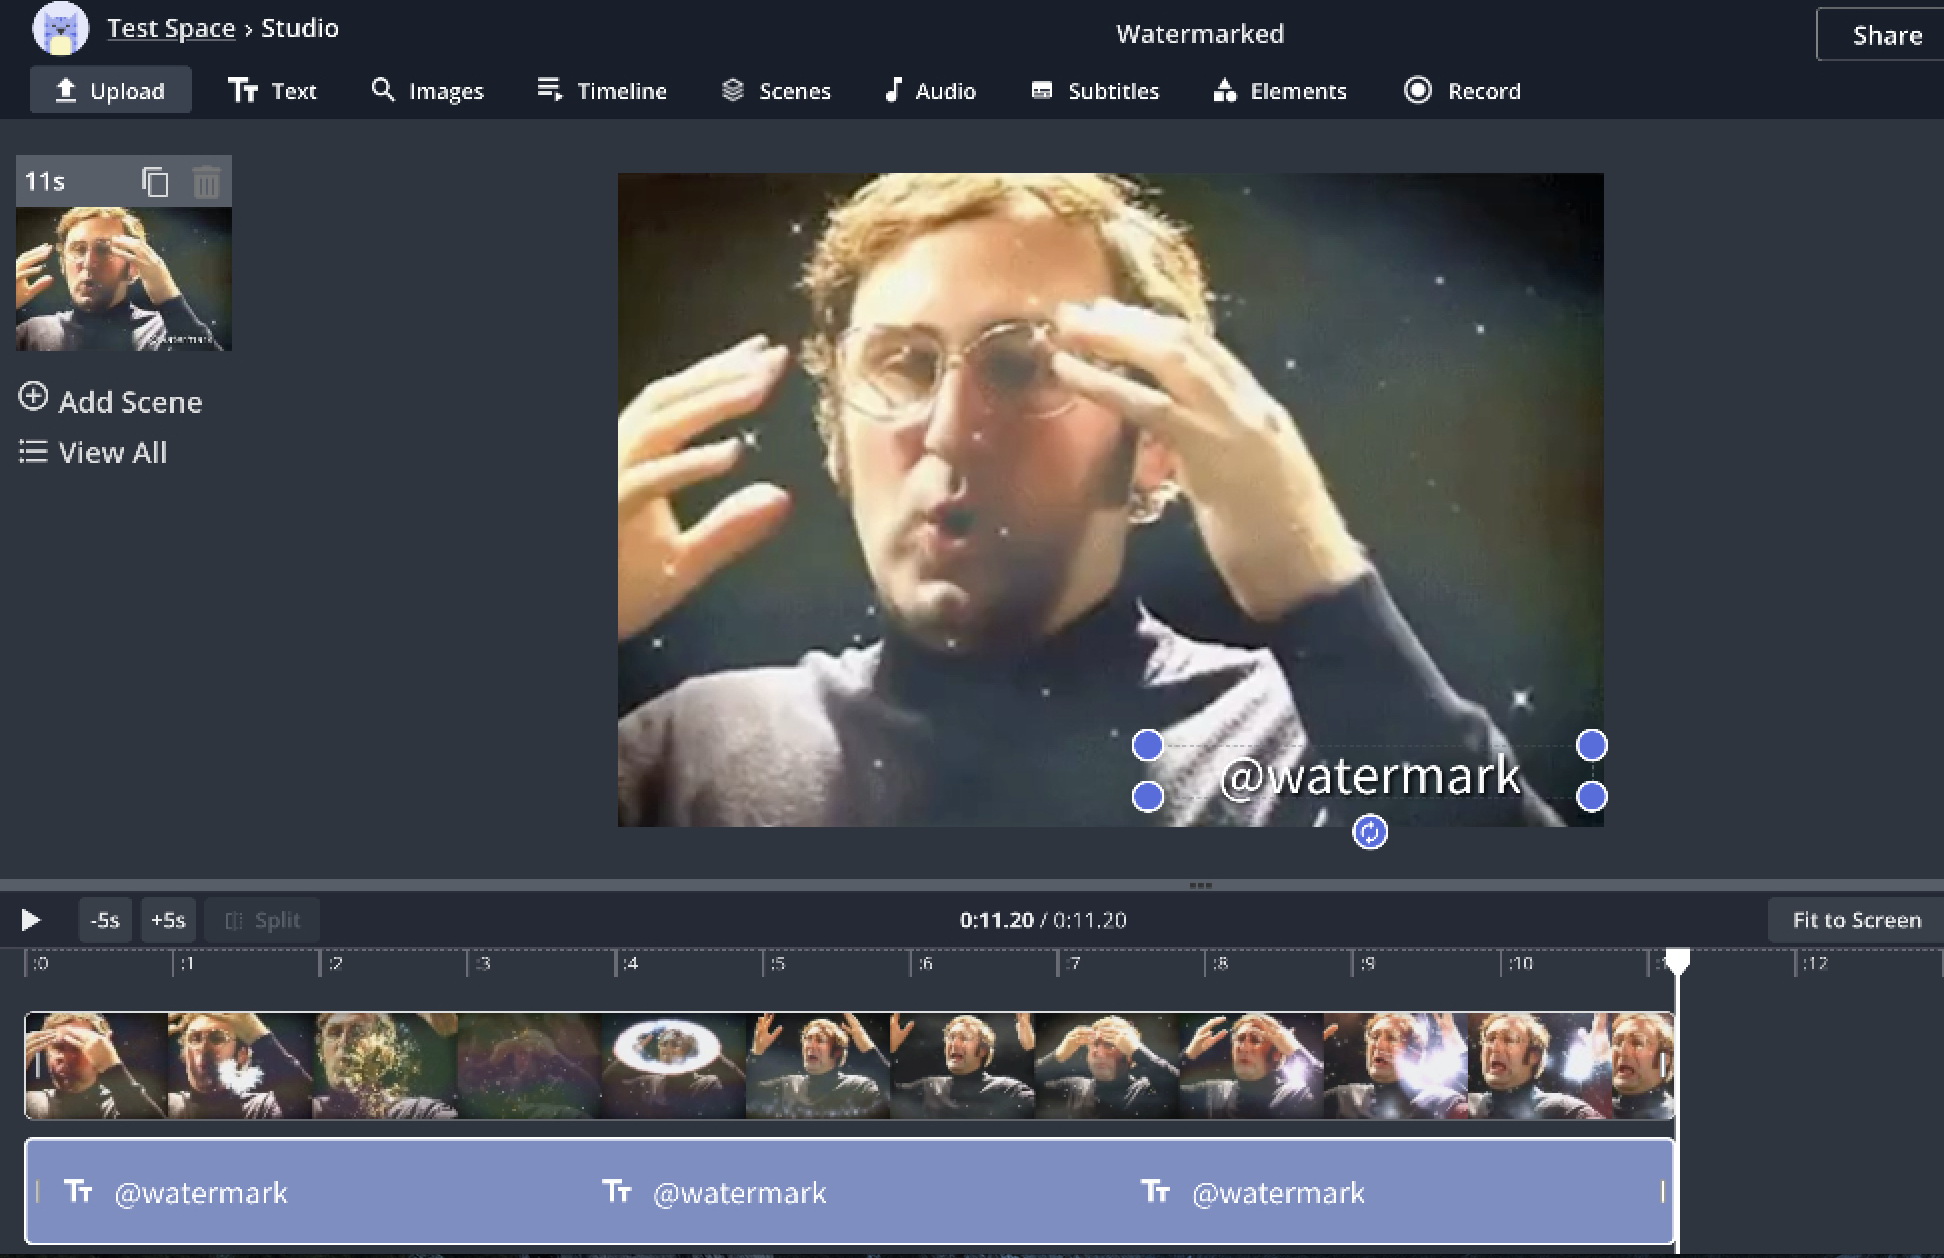Image resolution: width=1944 pixels, height=1258 pixels.
Task: Open Images search
Action: pos(427,91)
